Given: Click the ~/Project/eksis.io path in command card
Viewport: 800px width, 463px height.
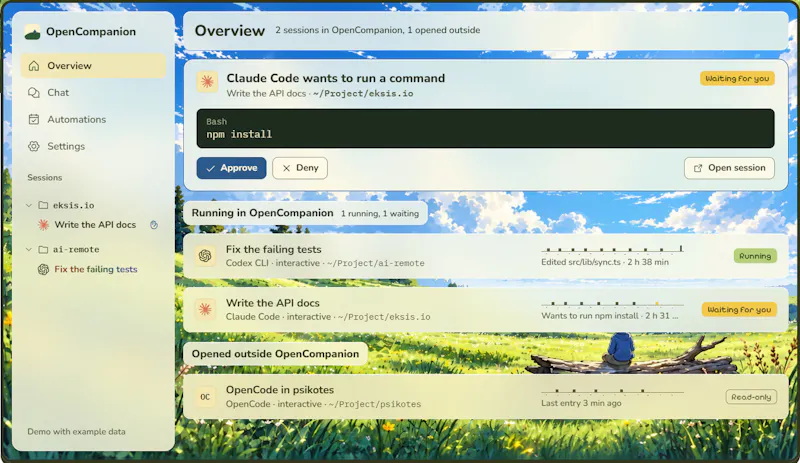Looking at the screenshot, I should point(363,94).
